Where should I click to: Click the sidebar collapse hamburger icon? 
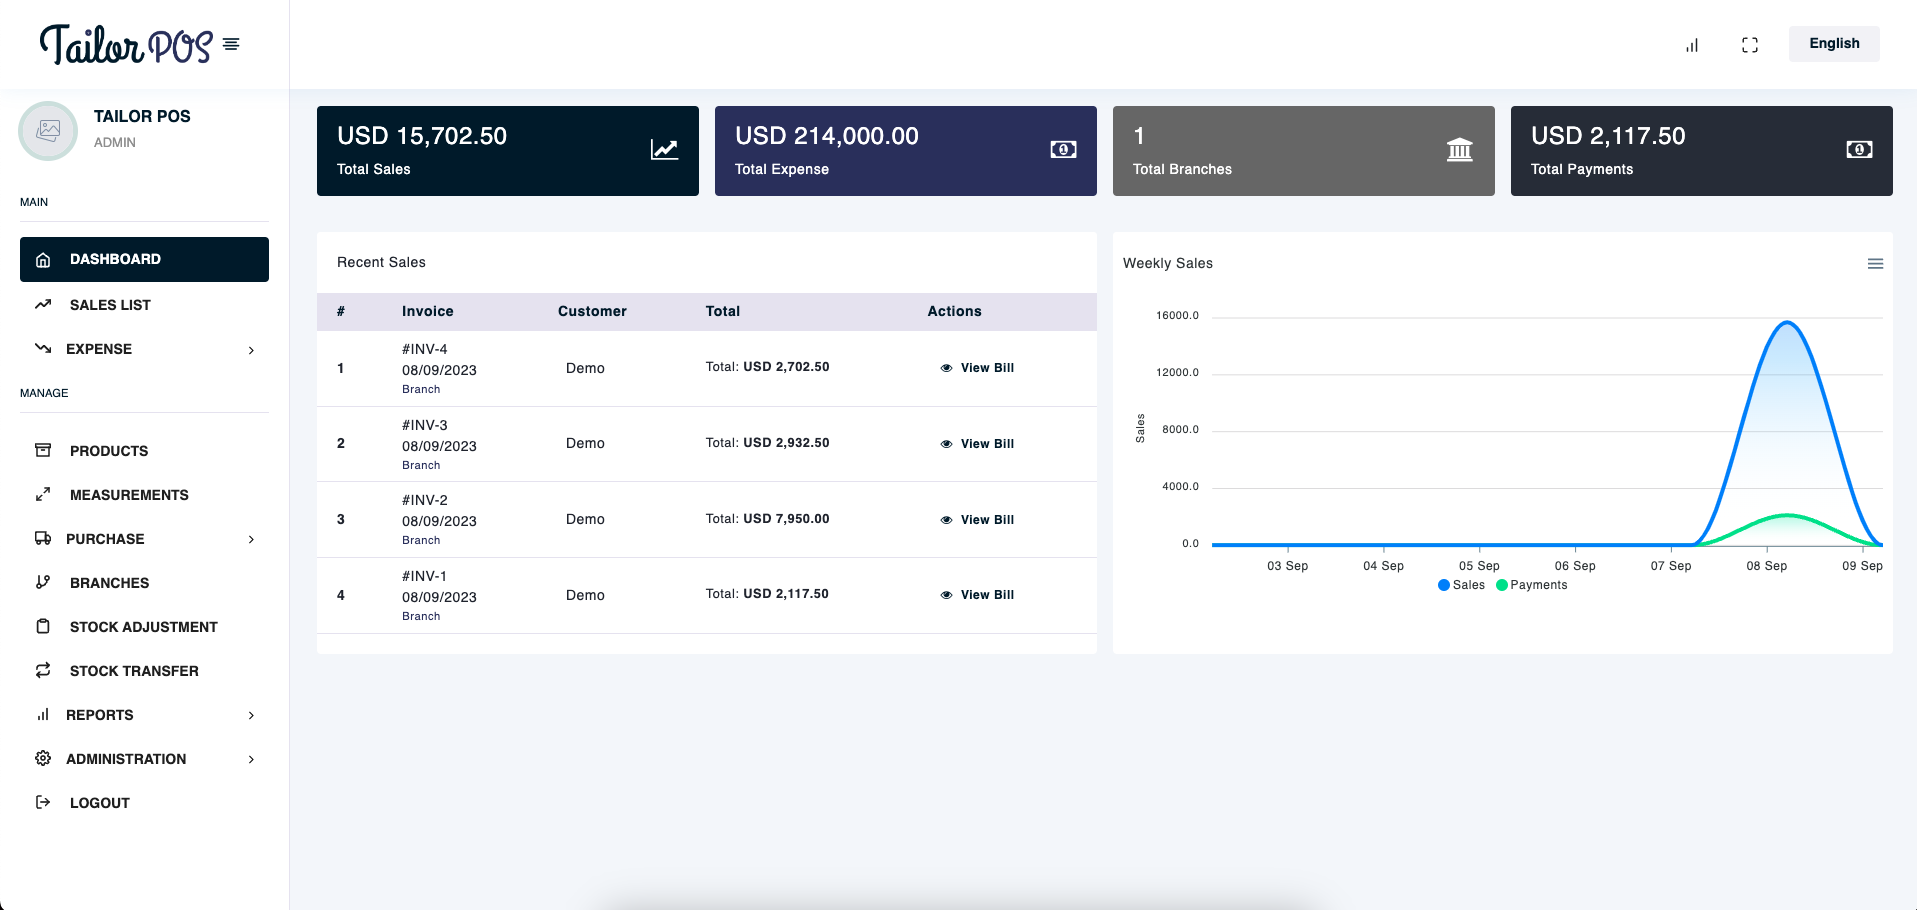pyautogui.click(x=231, y=44)
